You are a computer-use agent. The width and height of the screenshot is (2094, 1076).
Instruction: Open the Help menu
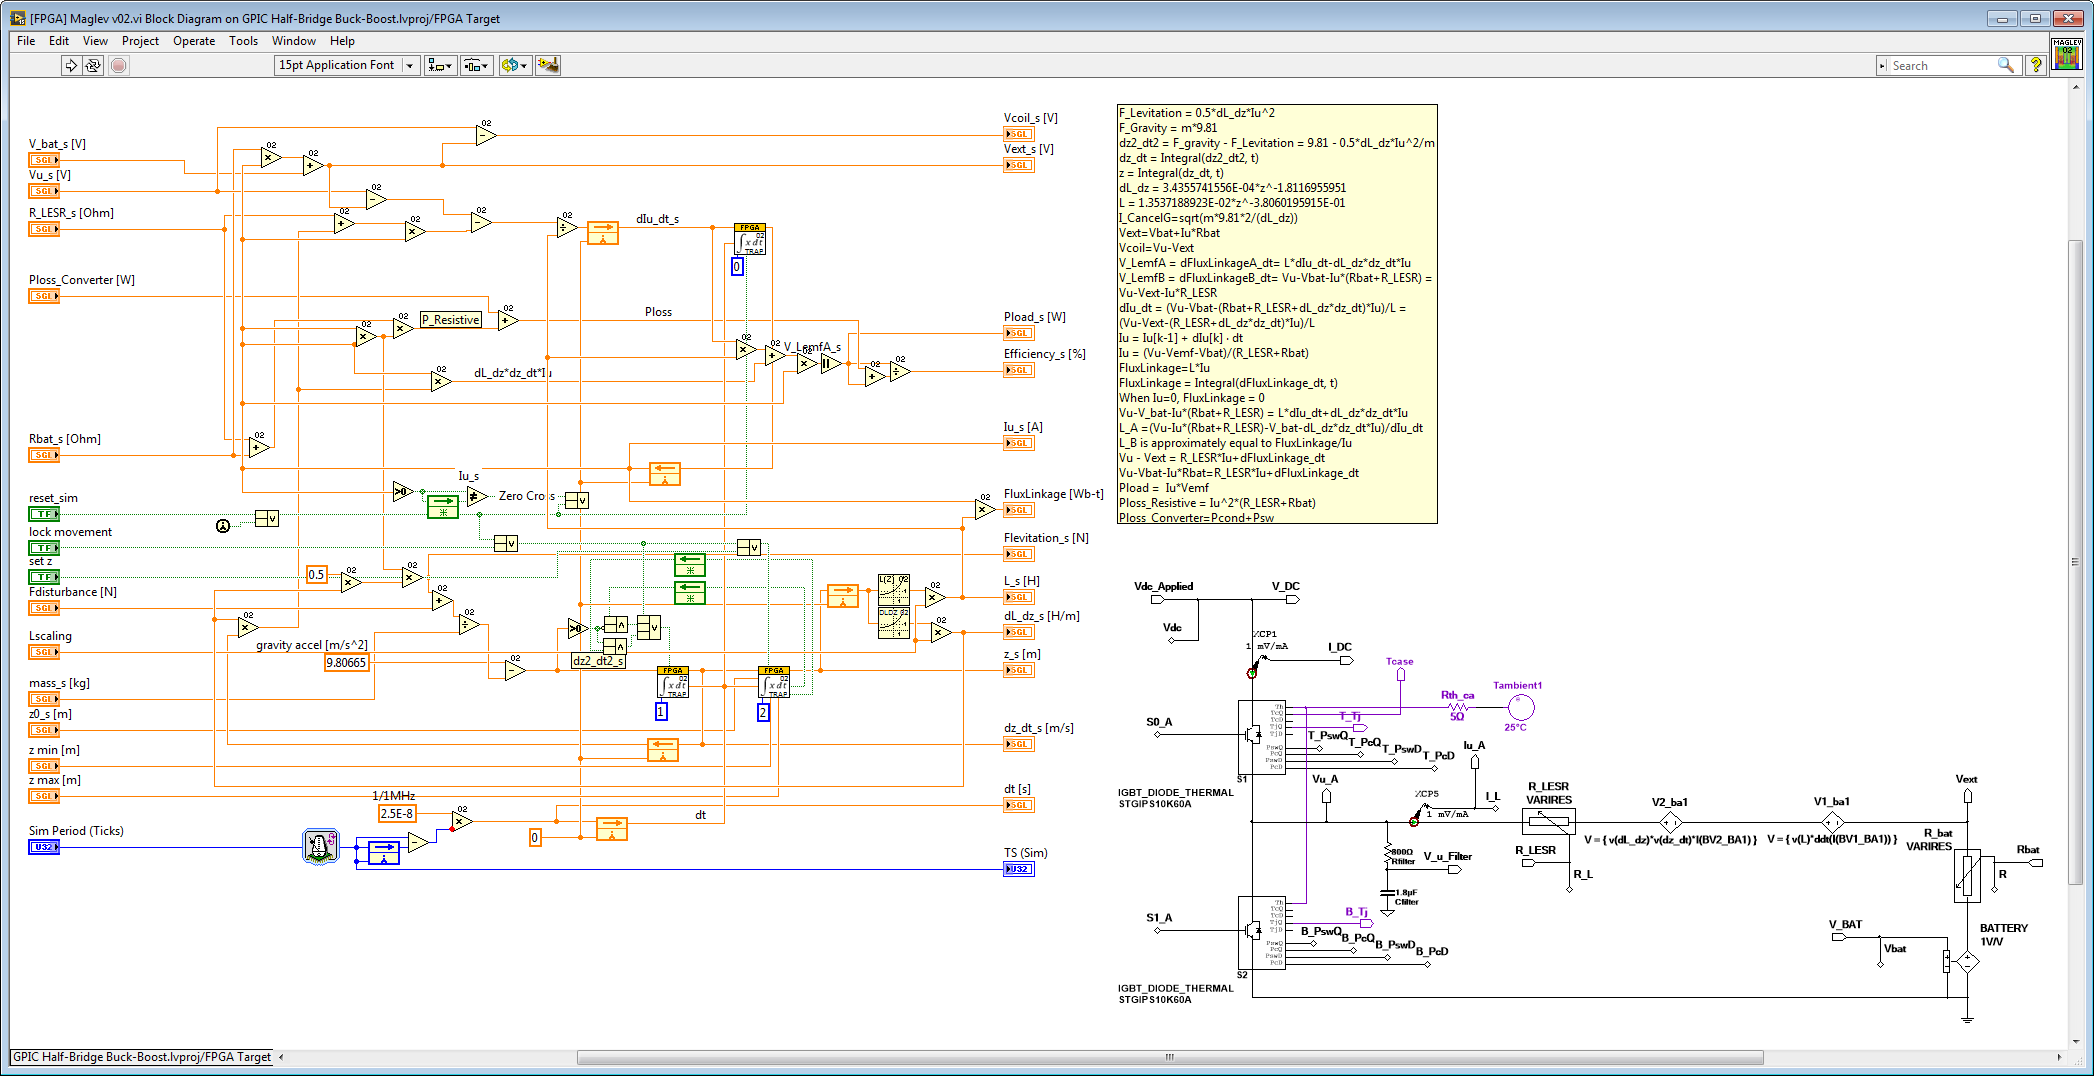click(x=342, y=41)
